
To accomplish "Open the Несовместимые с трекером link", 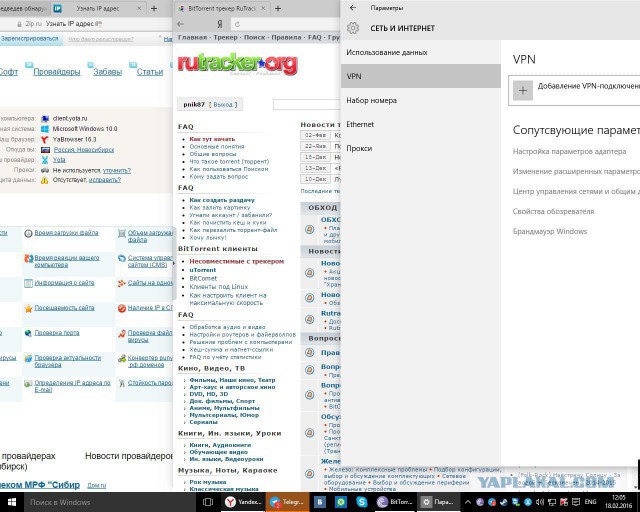I will [237, 261].
